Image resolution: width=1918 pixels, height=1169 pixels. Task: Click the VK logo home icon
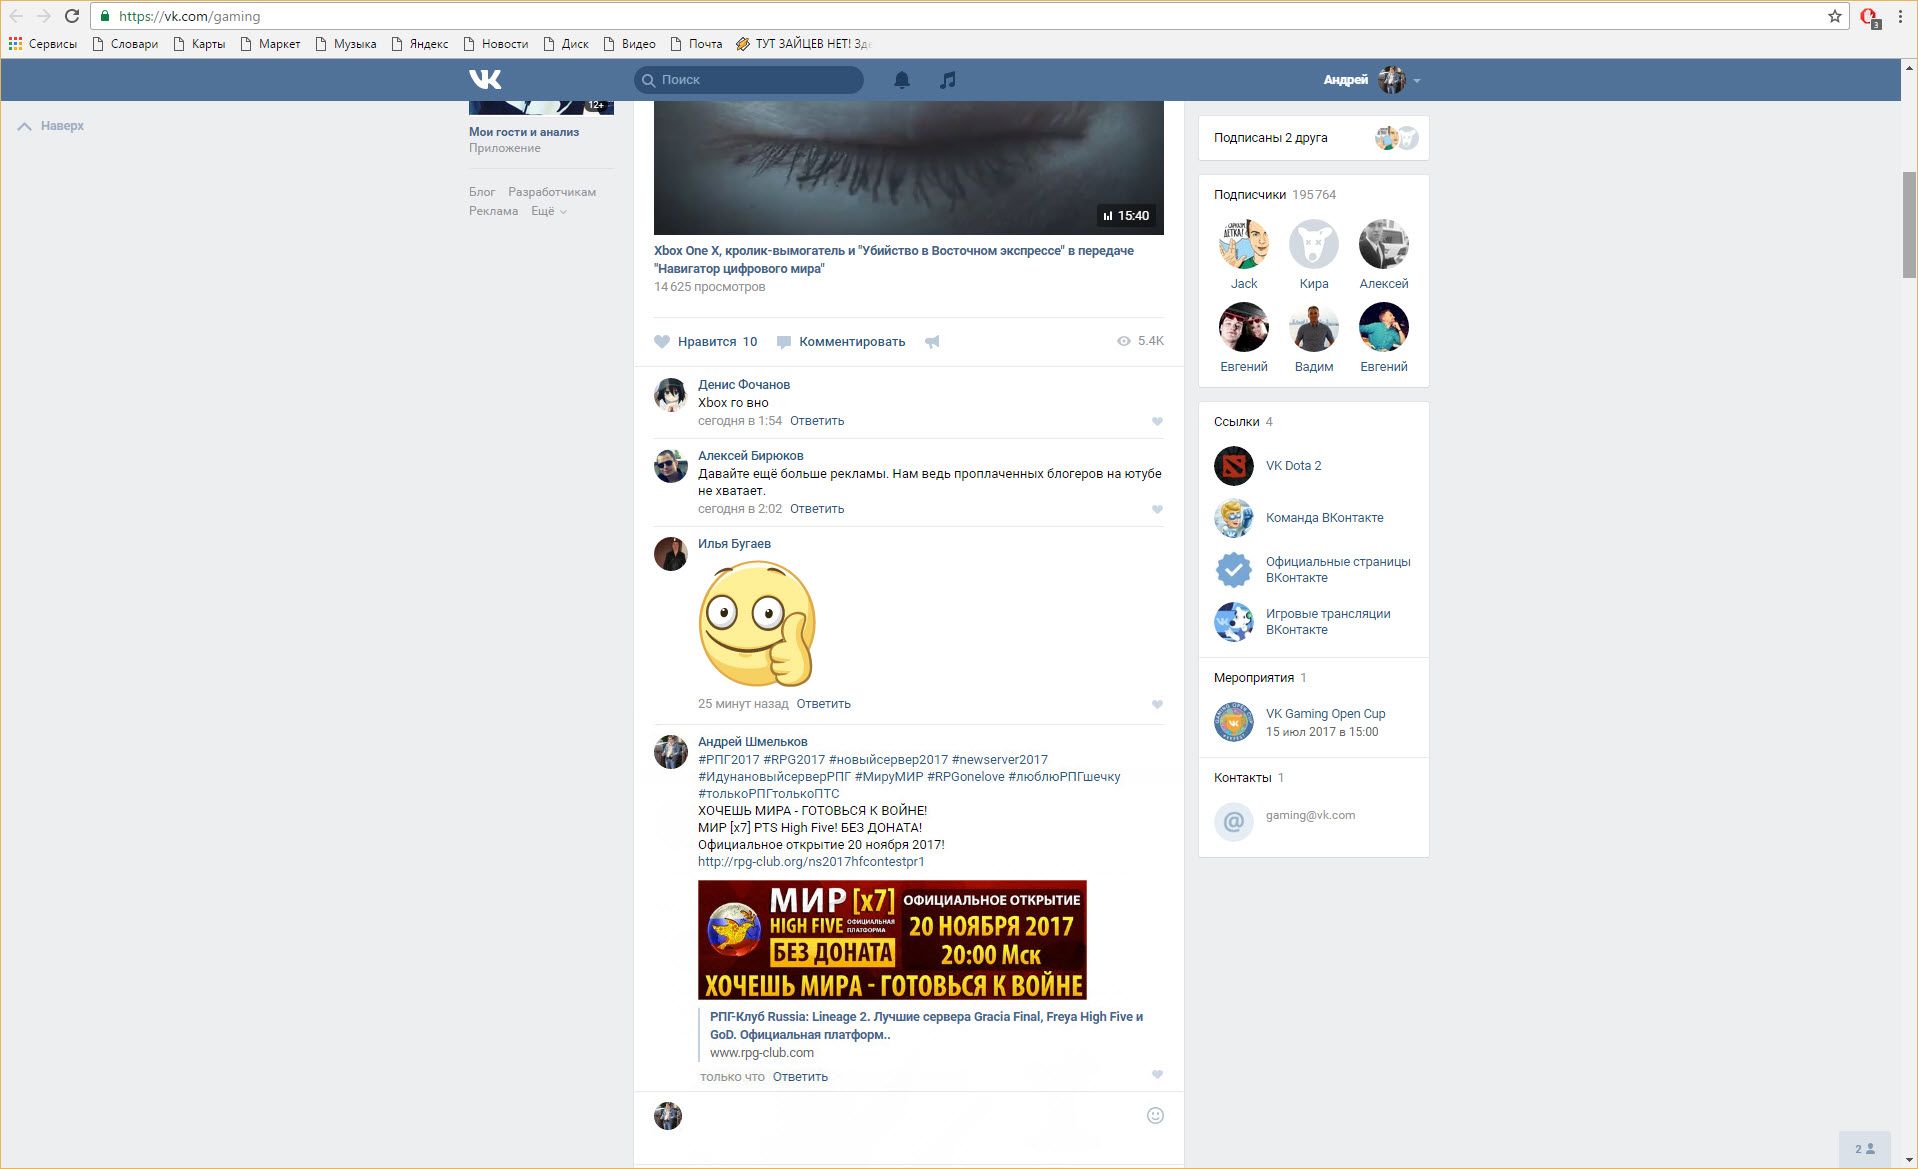click(485, 80)
